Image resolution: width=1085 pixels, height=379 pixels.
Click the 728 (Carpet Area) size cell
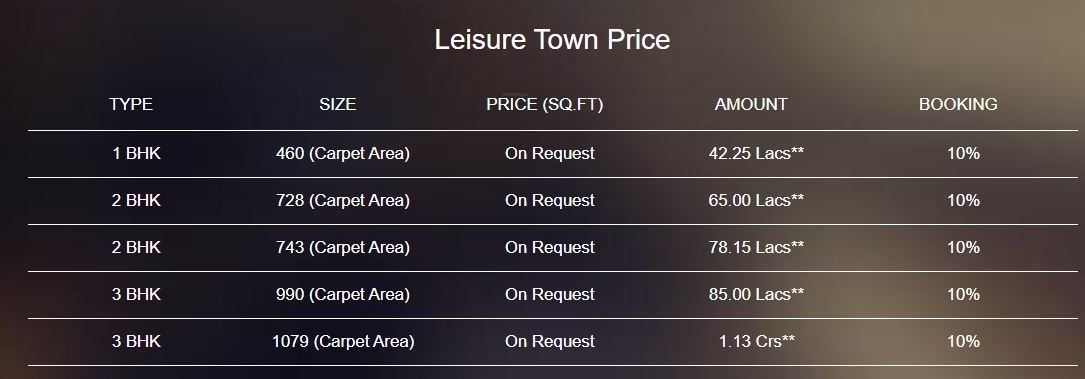pyautogui.click(x=343, y=201)
